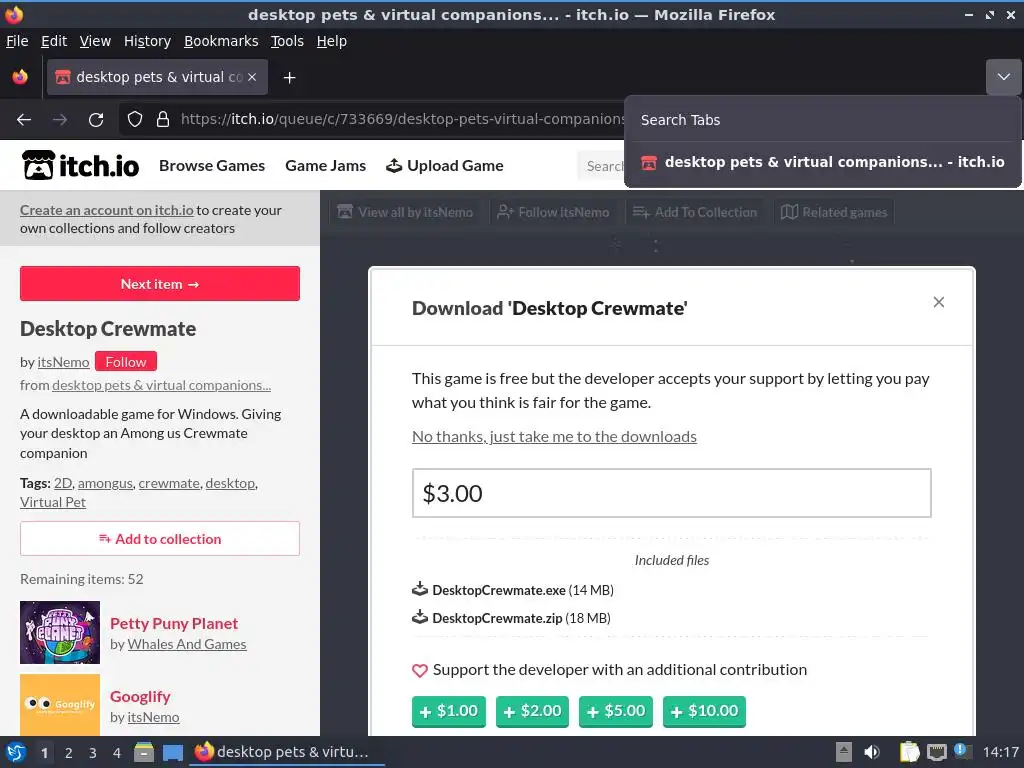Open the Googlify thumbnail

(60, 705)
